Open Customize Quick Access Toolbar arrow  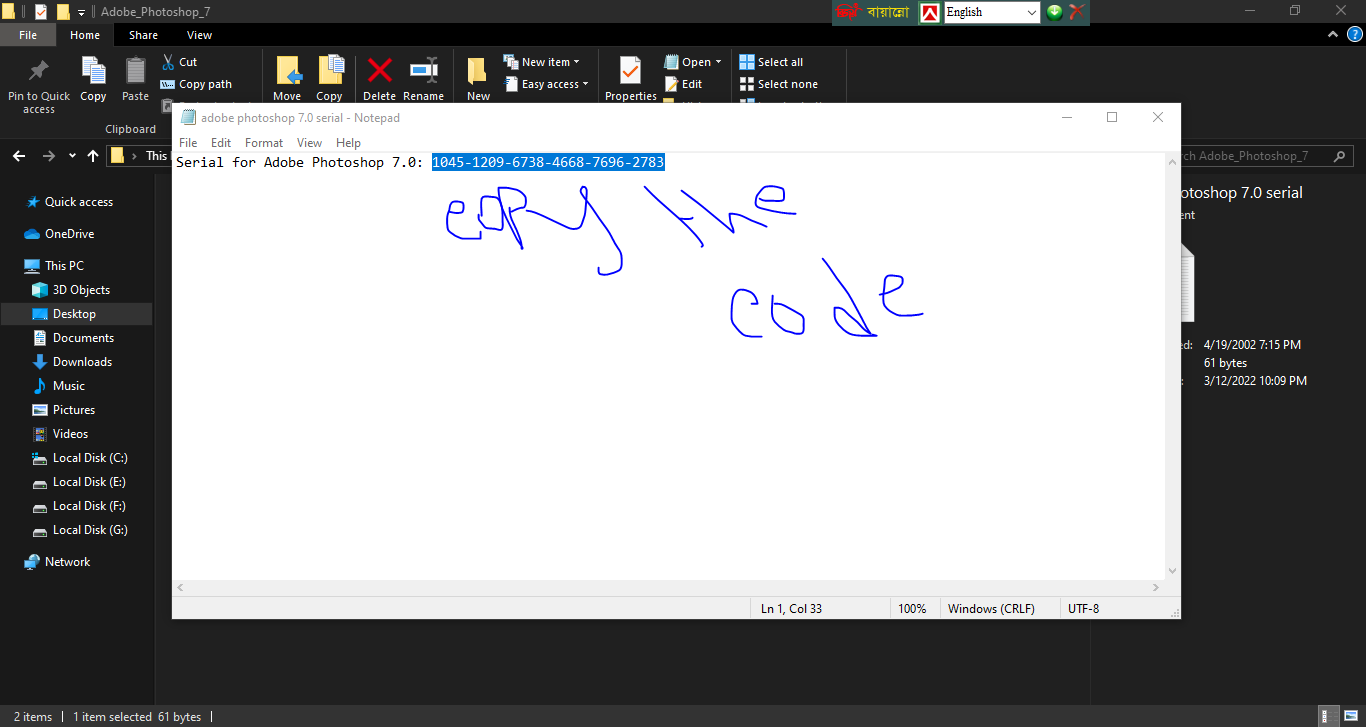81,13
